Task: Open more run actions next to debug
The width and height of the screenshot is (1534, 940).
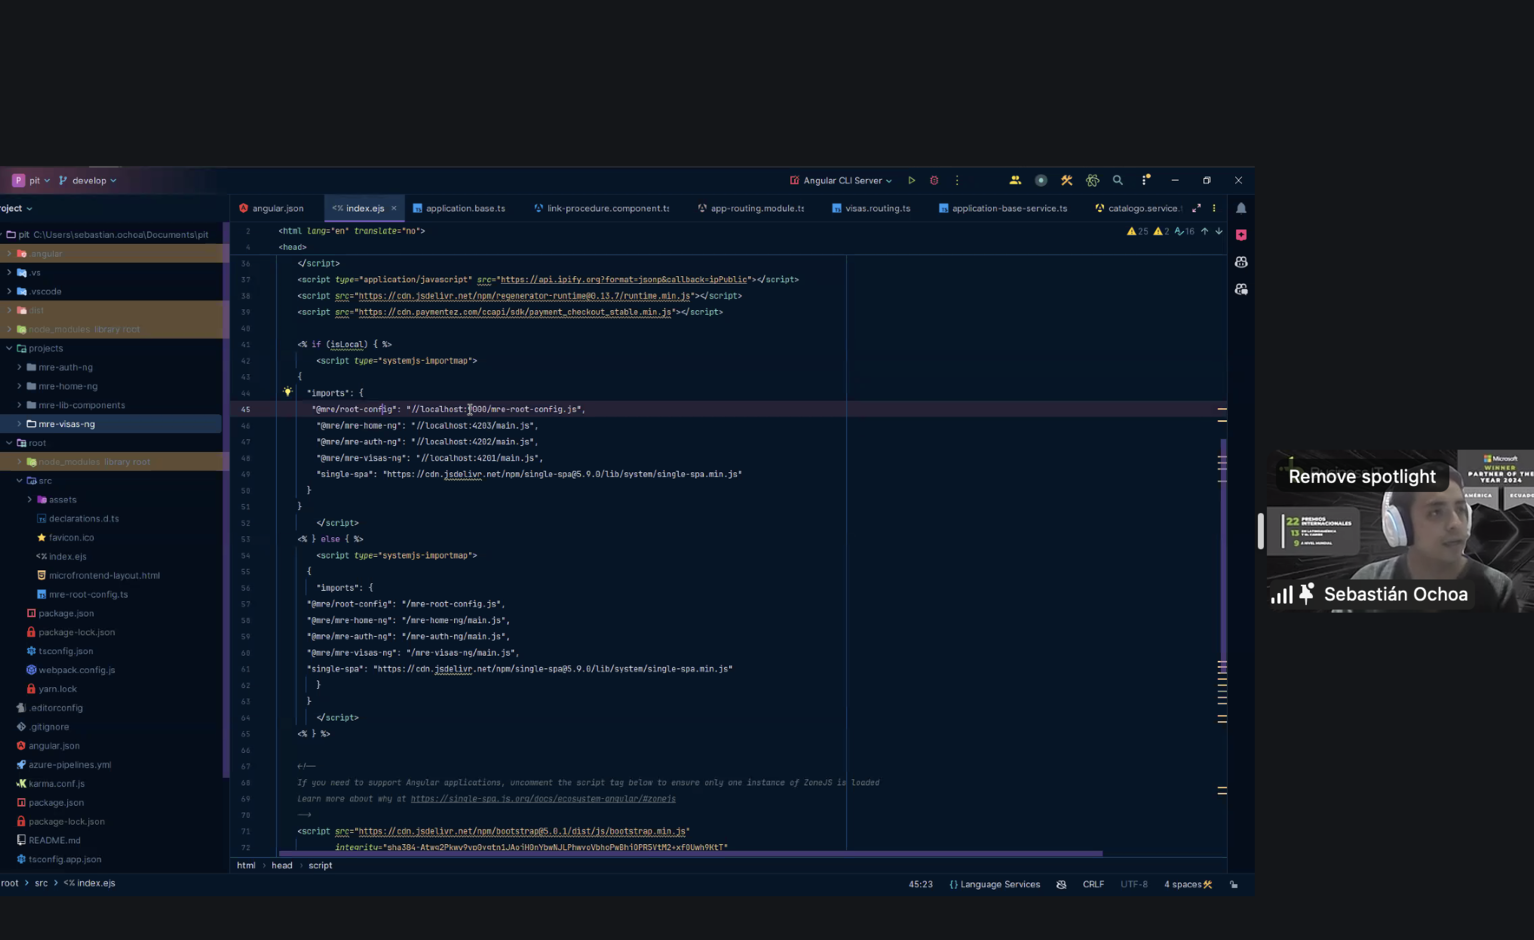Action: pyautogui.click(x=957, y=181)
